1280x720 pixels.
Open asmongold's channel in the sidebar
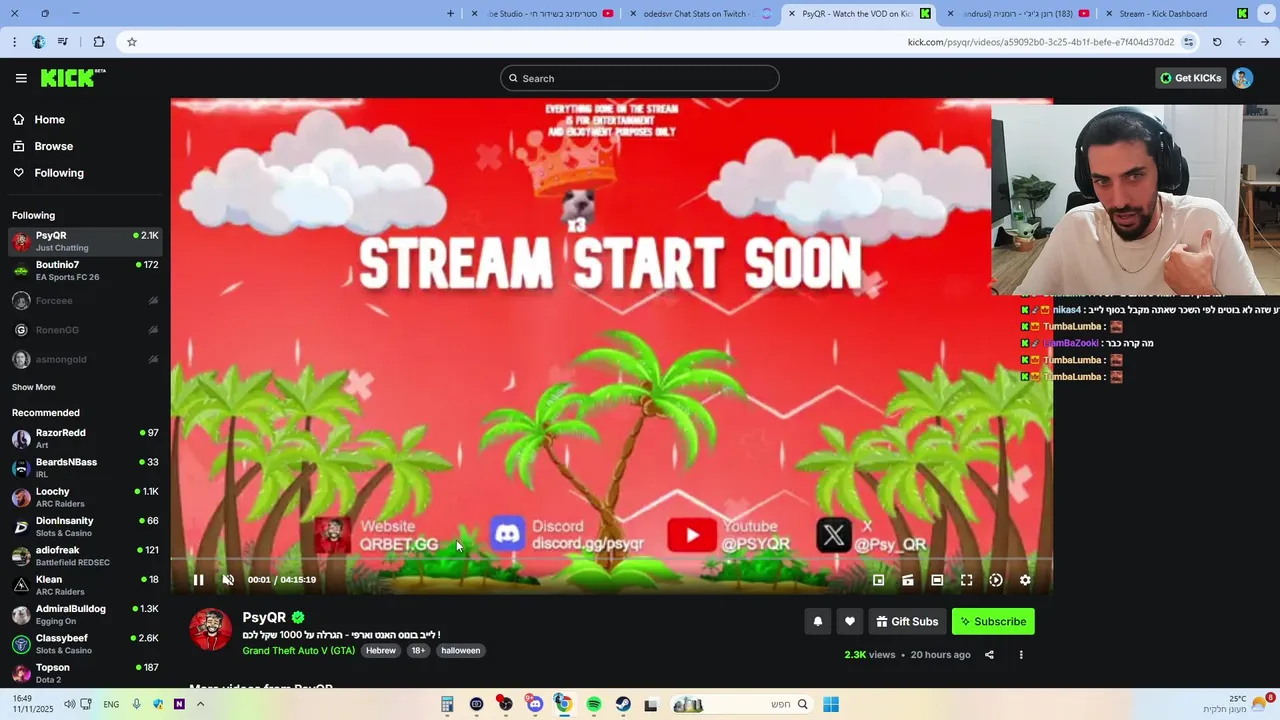click(x=85, y=359)
